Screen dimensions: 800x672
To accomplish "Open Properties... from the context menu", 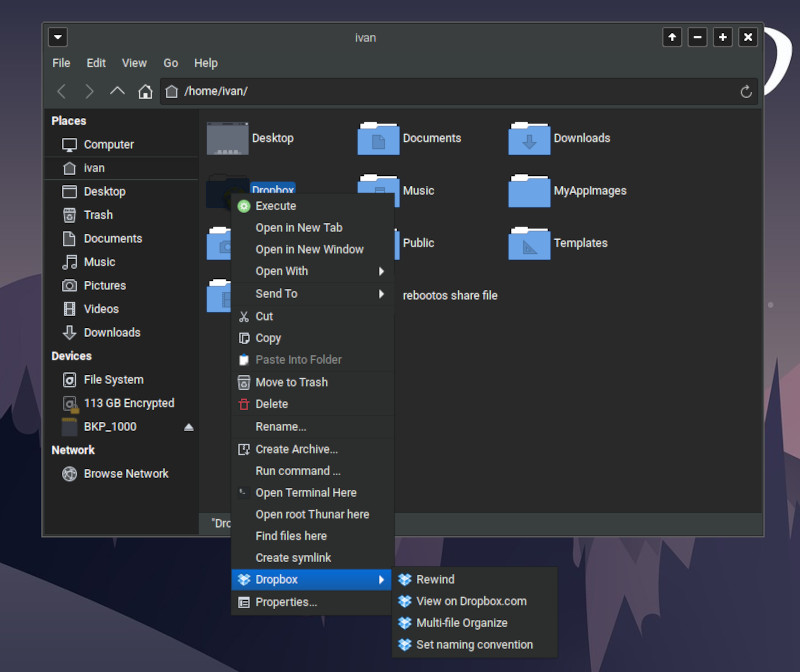I will coord(312,602).
